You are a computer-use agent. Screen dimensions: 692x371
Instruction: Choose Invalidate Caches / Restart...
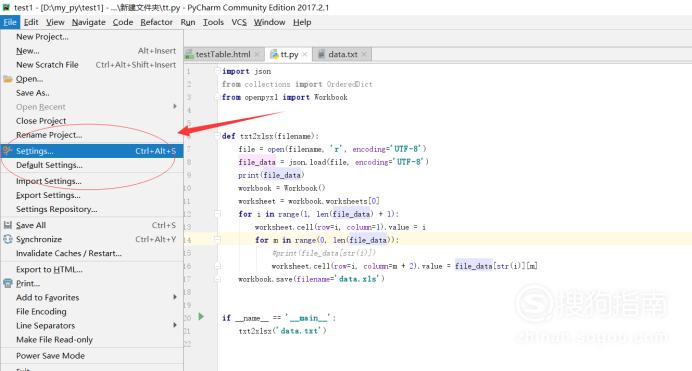click(x=92, y=253)
